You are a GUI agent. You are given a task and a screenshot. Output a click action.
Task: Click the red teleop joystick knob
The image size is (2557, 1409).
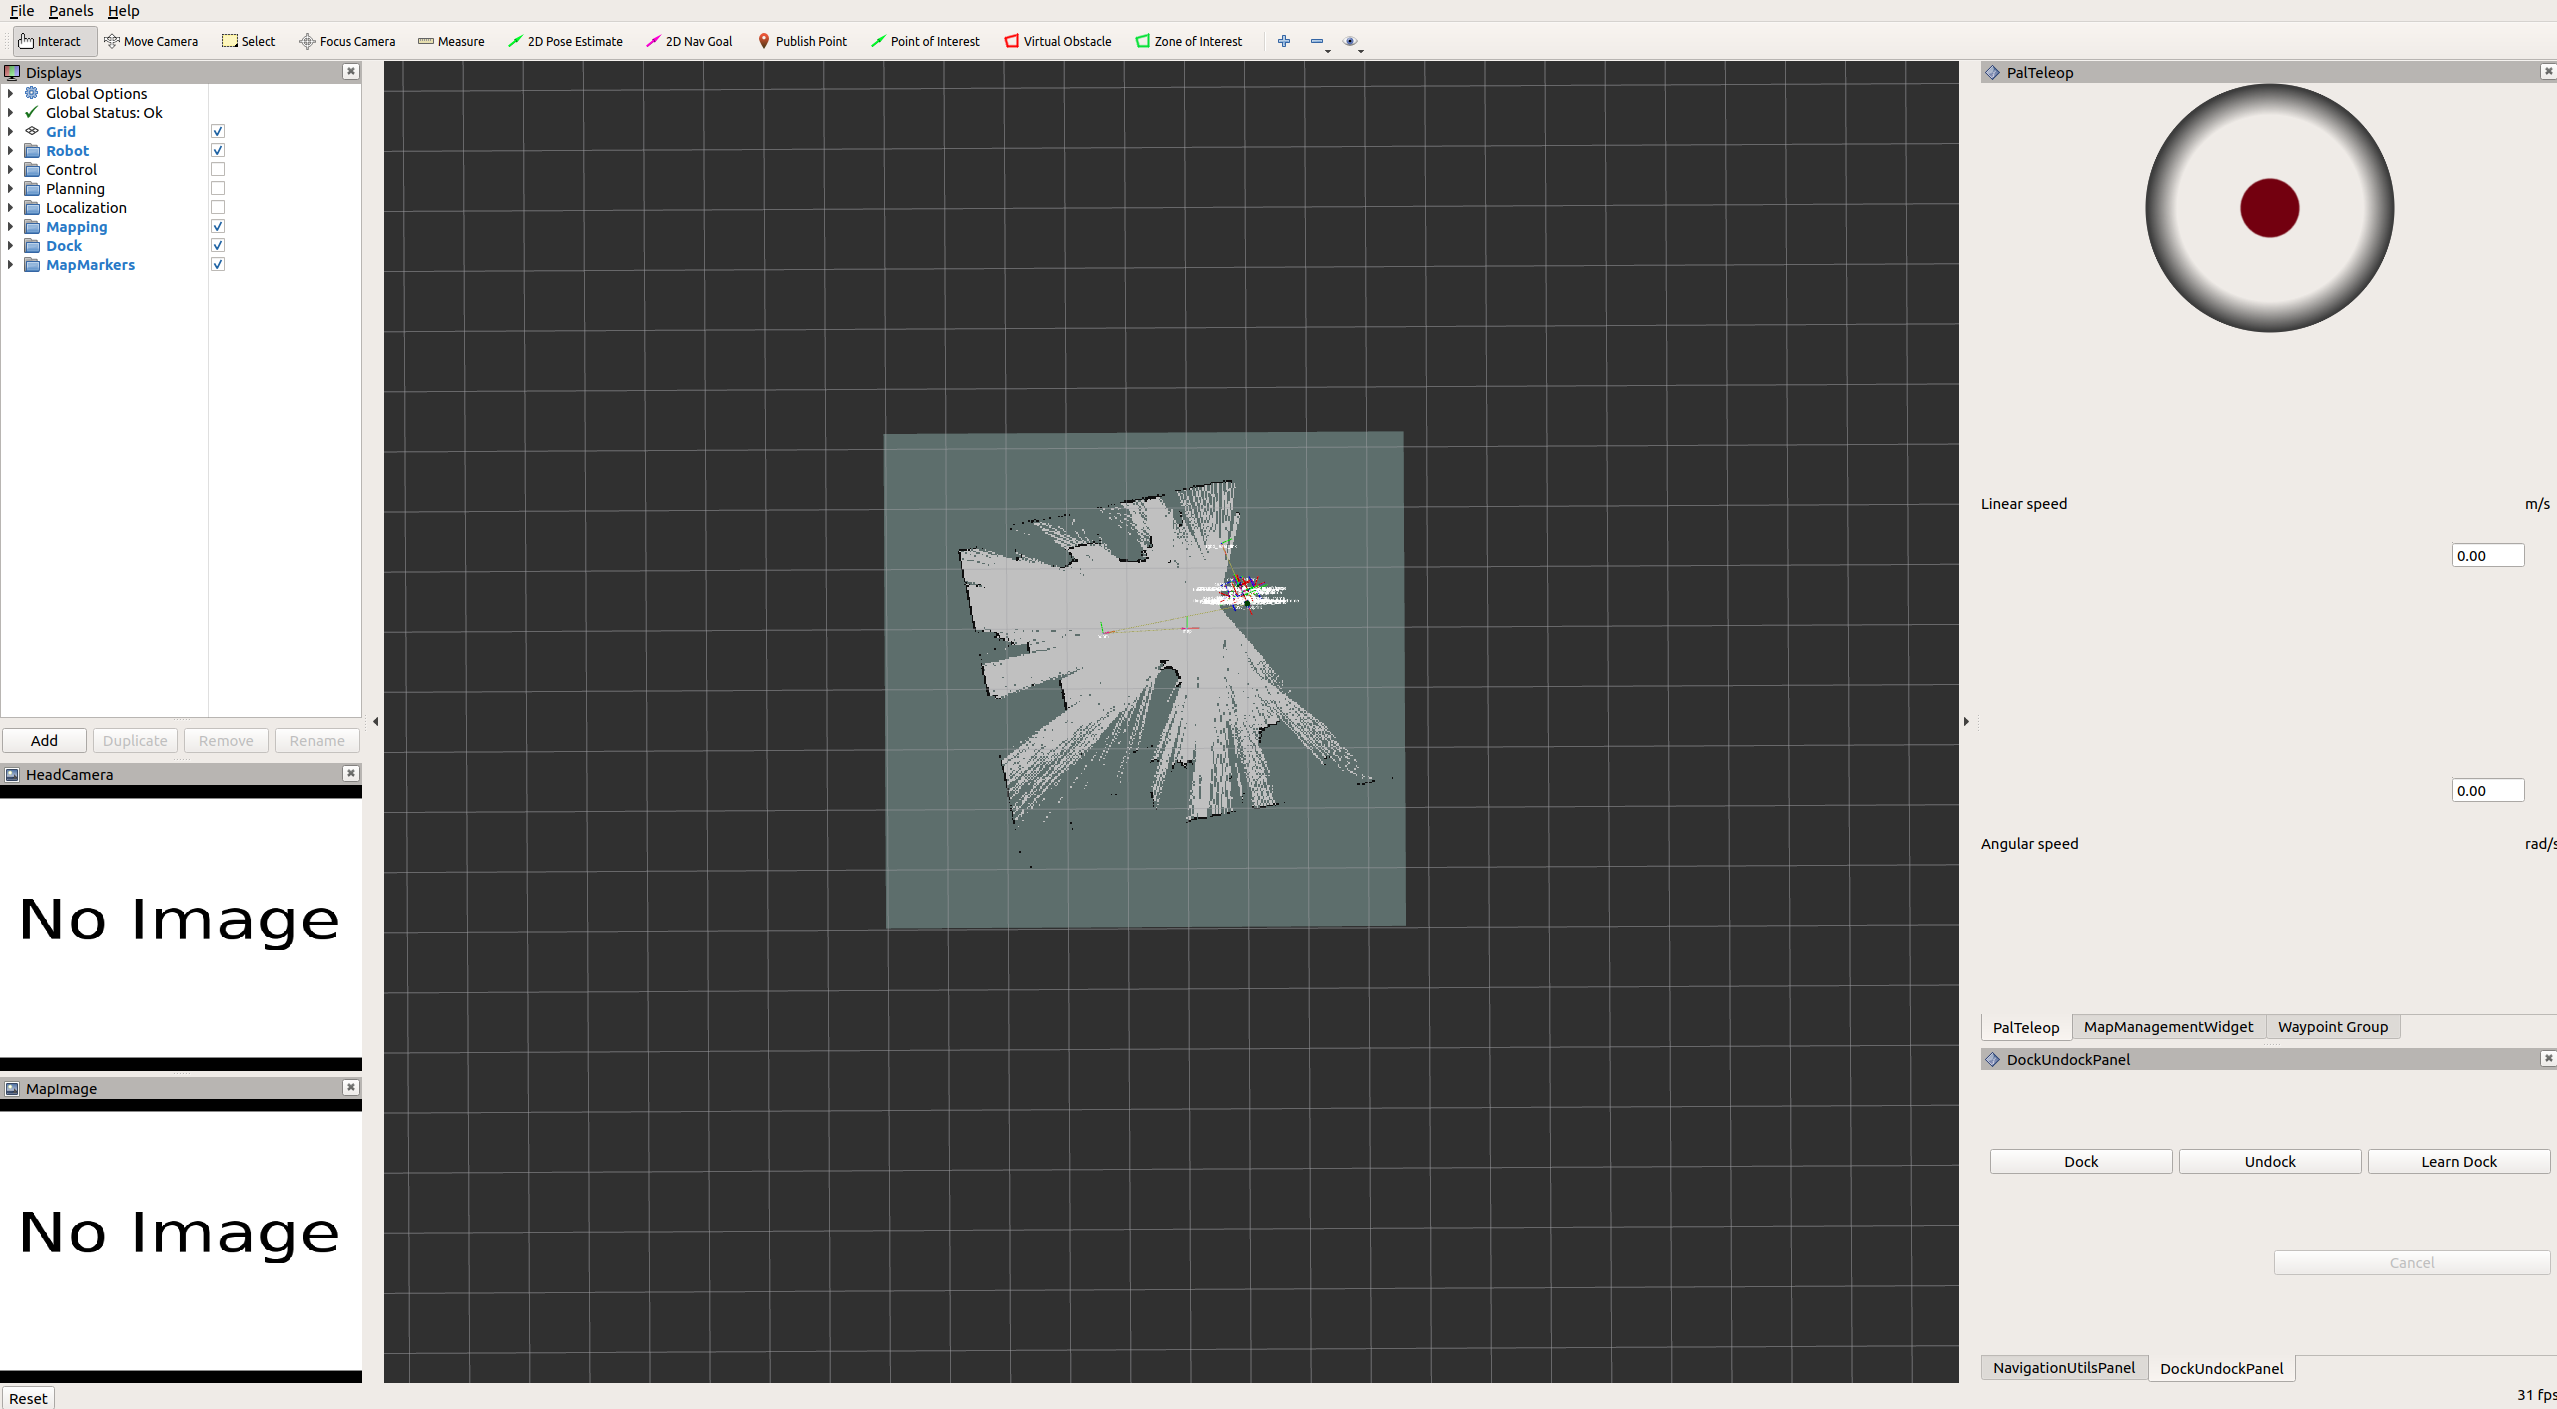coord(2269,208)
